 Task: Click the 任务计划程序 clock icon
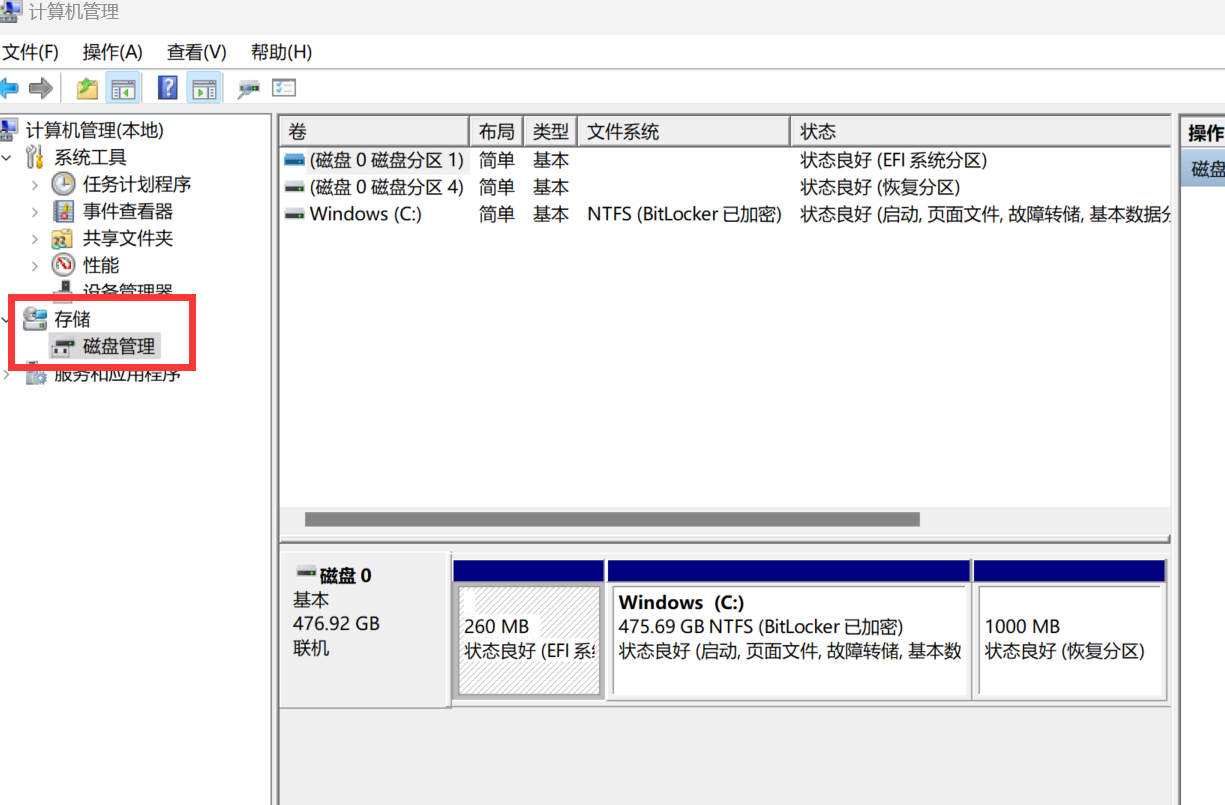[64, 184]
